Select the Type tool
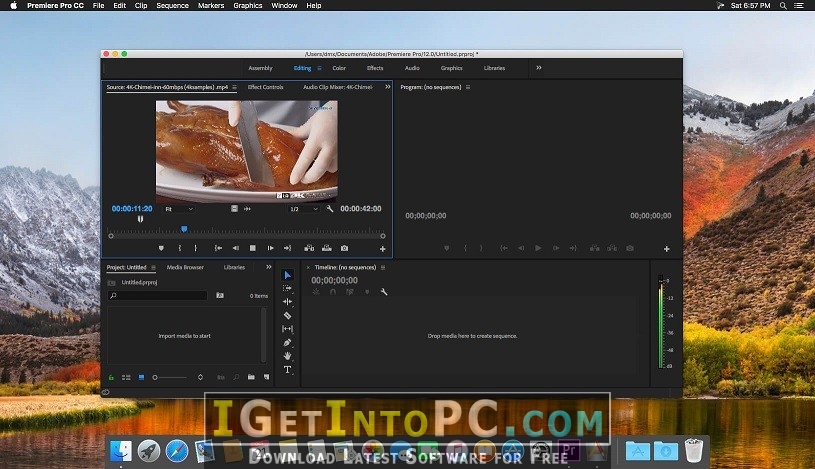This screenshot has width=815, height=469. point(287,370)
